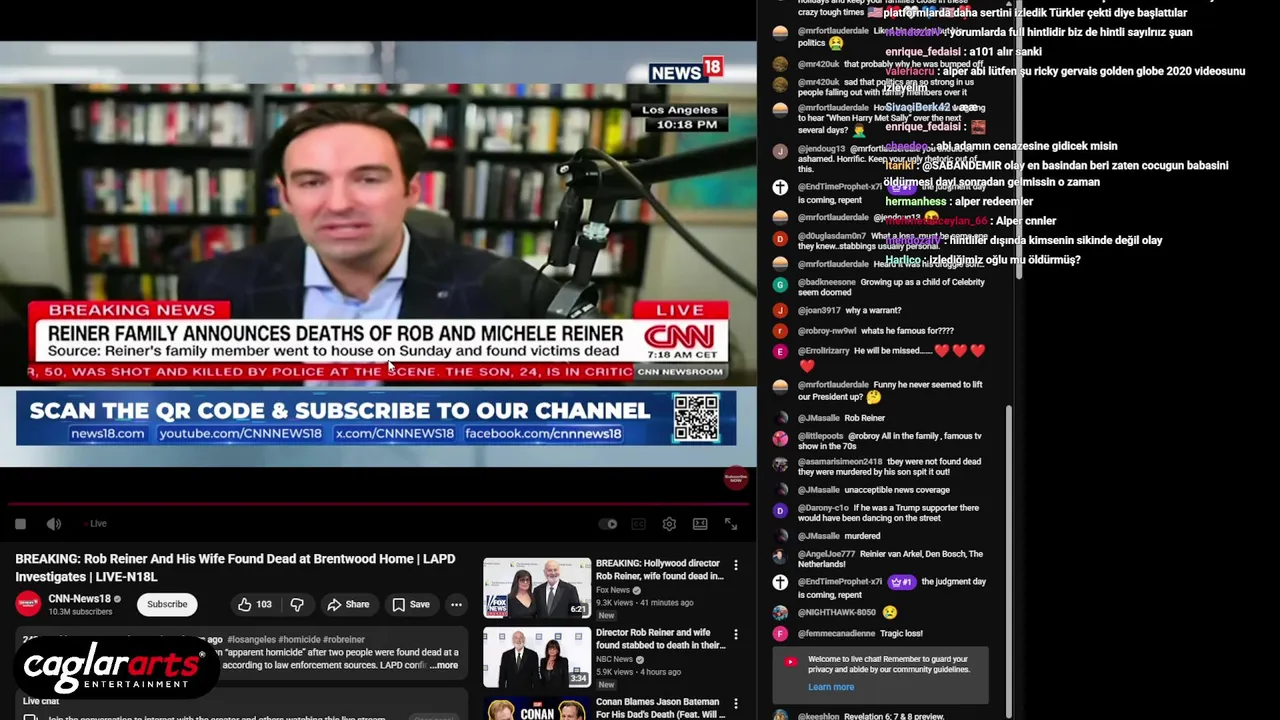Toggle the autoplay switch in the player

click(608, 524)
